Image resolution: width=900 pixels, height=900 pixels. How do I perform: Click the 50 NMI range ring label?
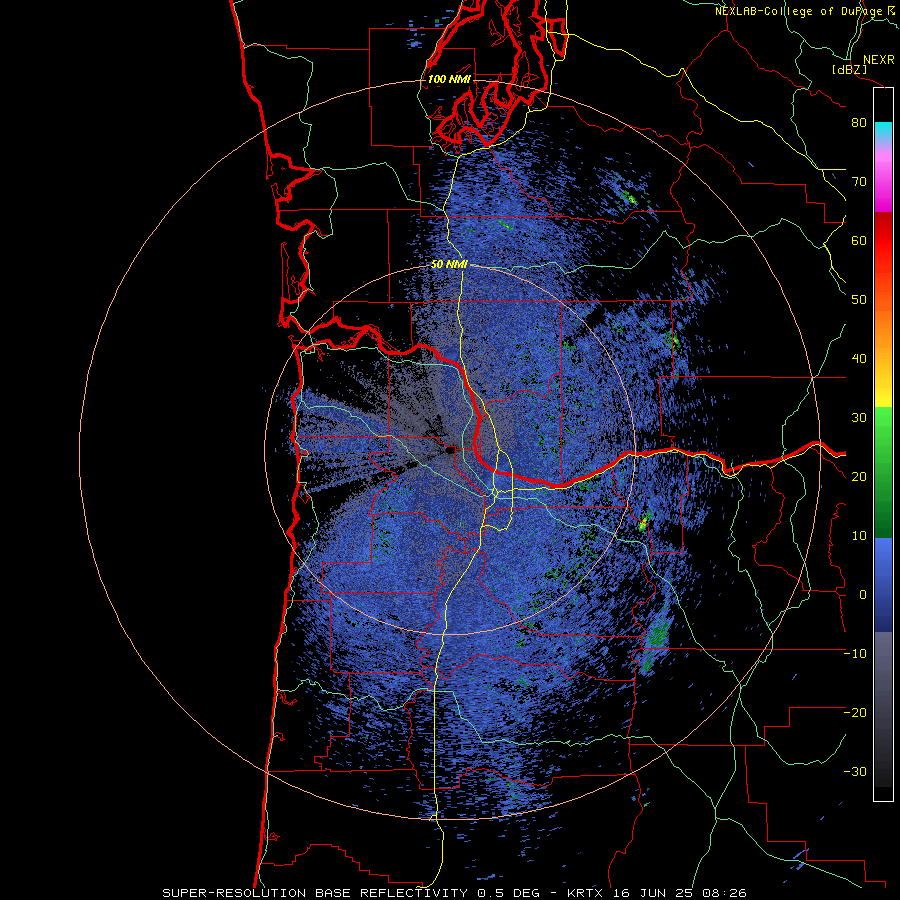point(449,265)
